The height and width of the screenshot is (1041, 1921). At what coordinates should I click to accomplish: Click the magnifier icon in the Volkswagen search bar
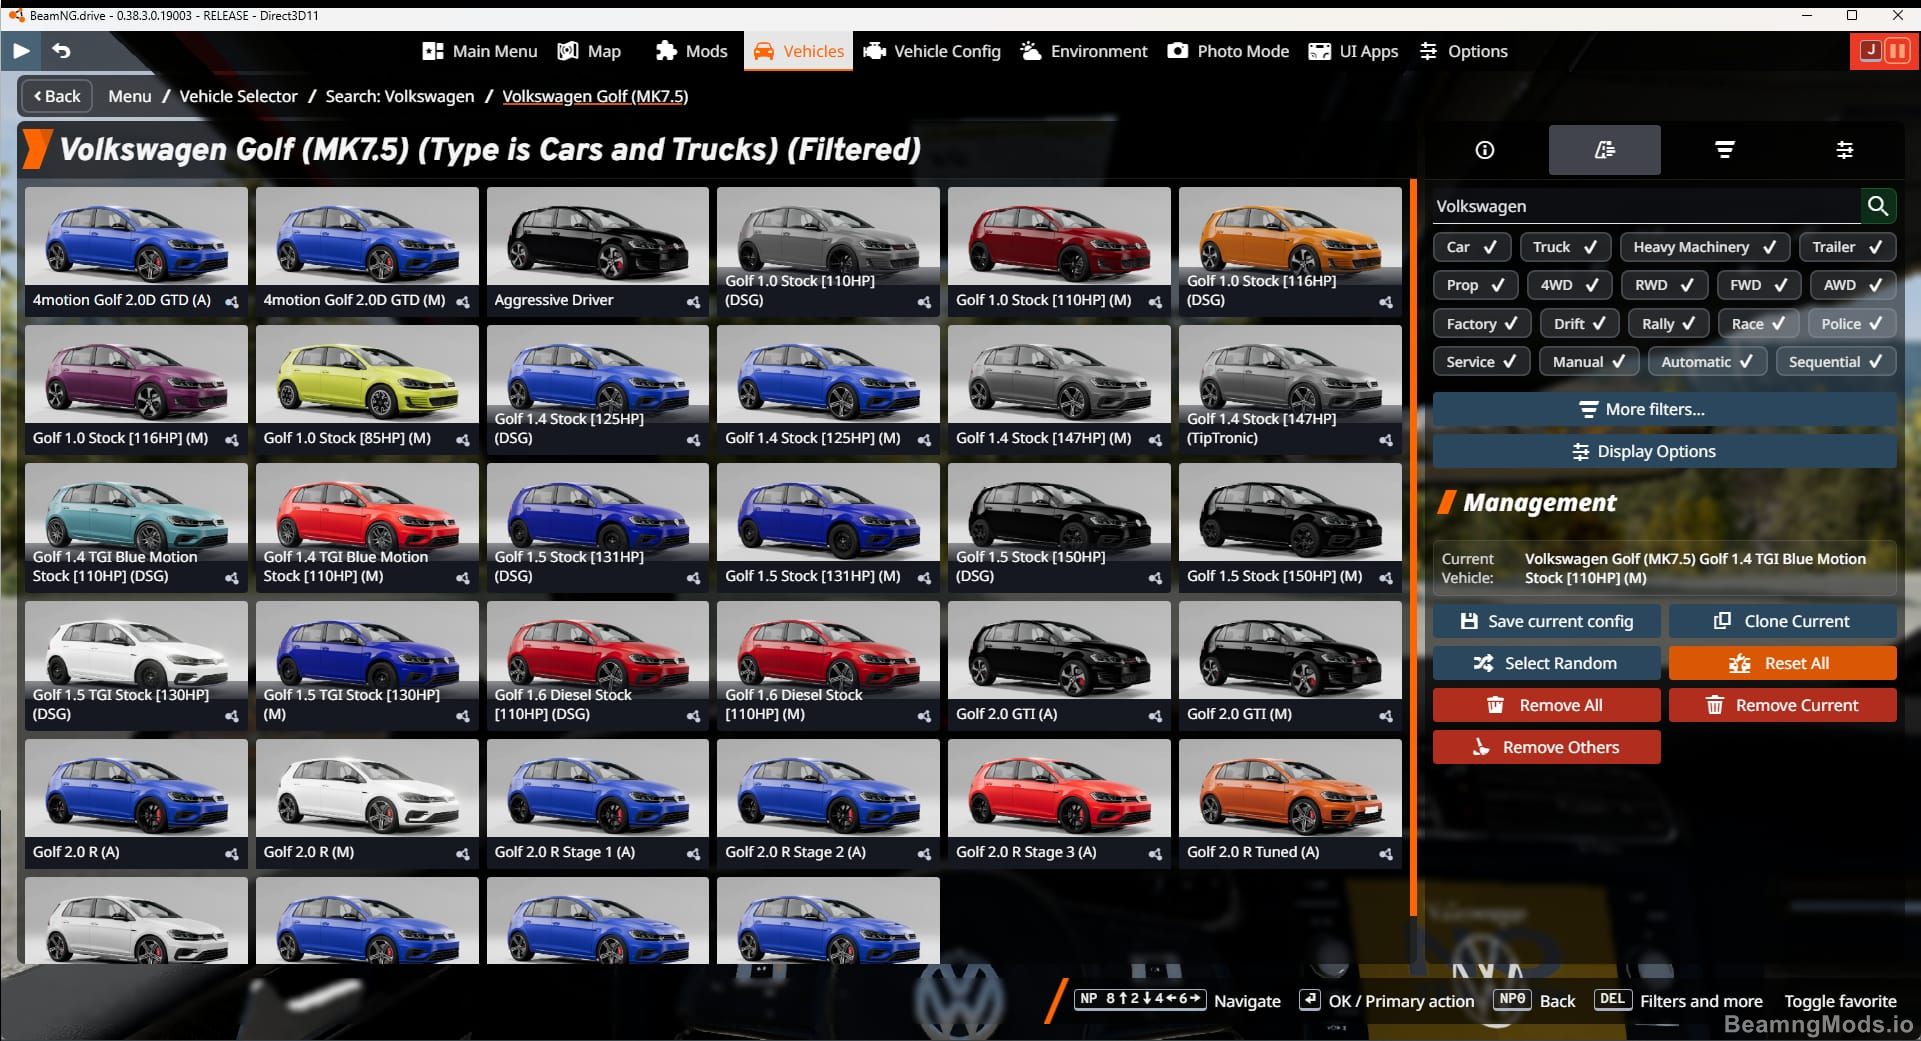[1878, 206]
